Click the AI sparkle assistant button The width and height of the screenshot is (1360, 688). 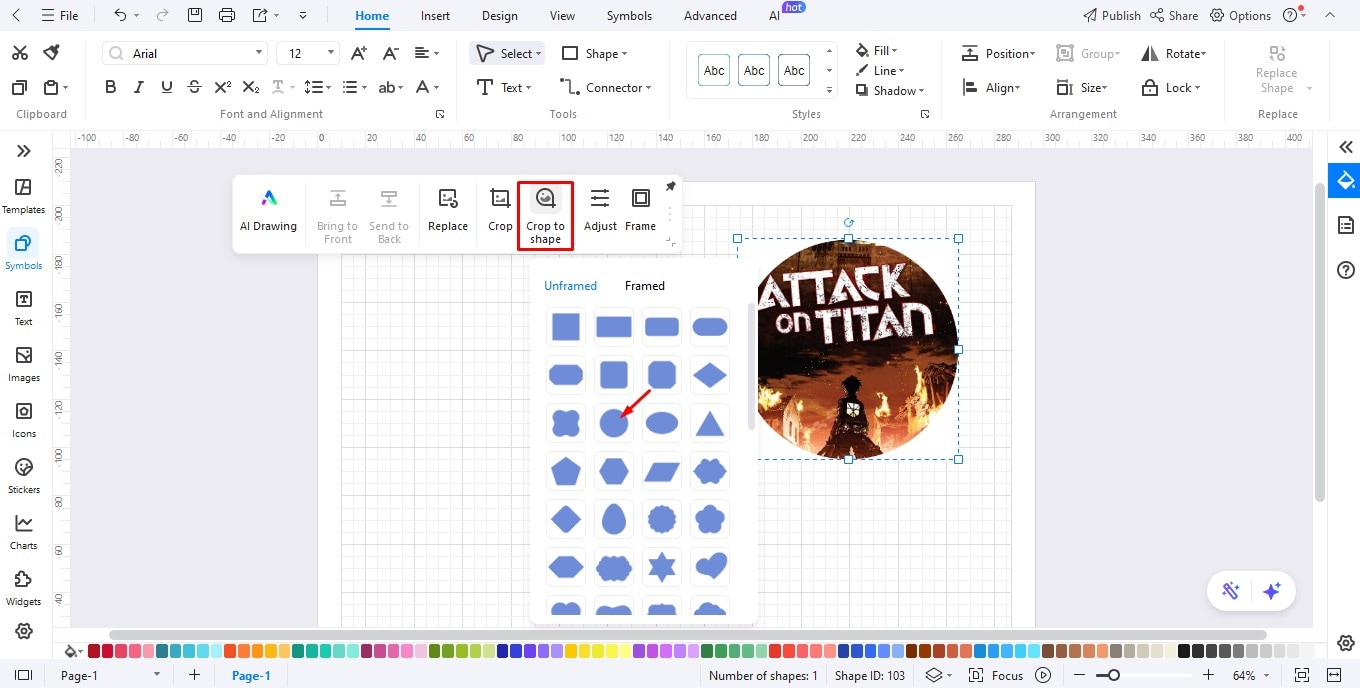pyautogui.click(x=1272, y=591)
